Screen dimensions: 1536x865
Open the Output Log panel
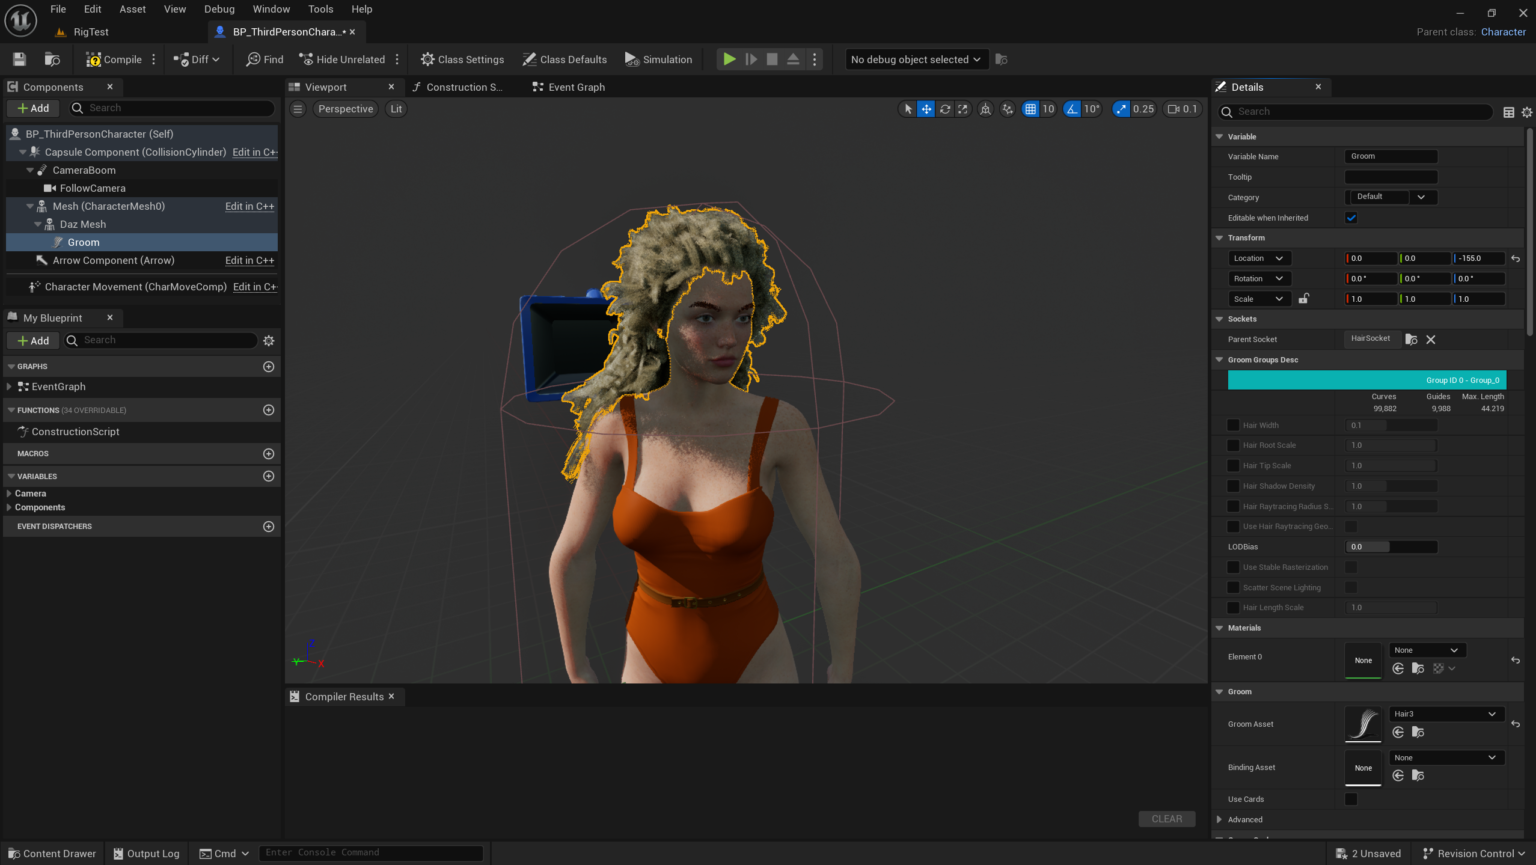(x=146, y=853)
